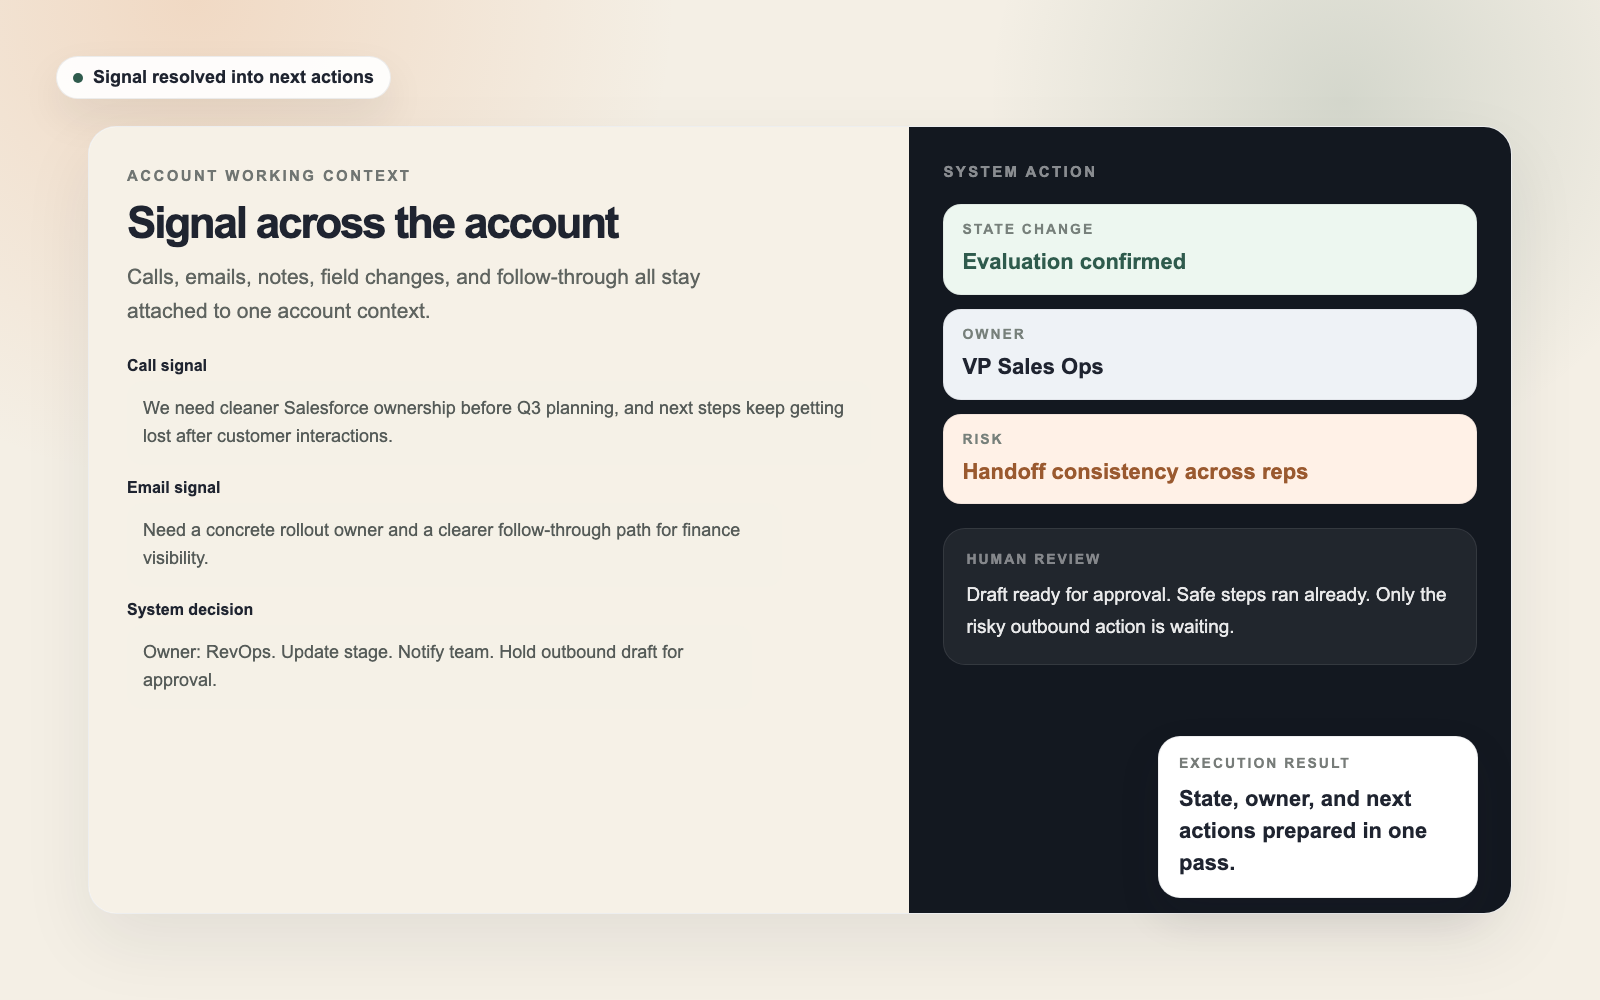
Task: Click the rollout owner email quote
Action: coord(441,543)
